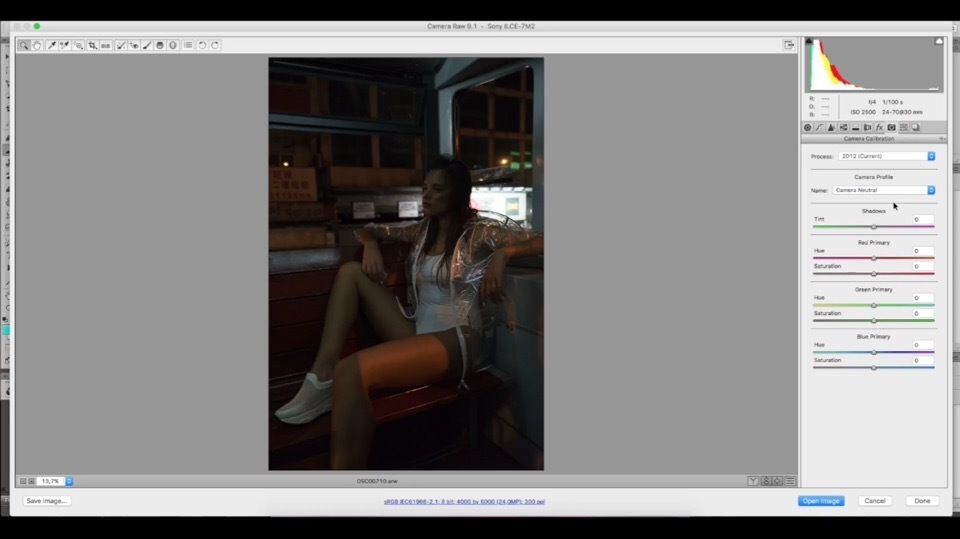Open workflow options link below the image
960x539 pixels.
click(464, 501)
